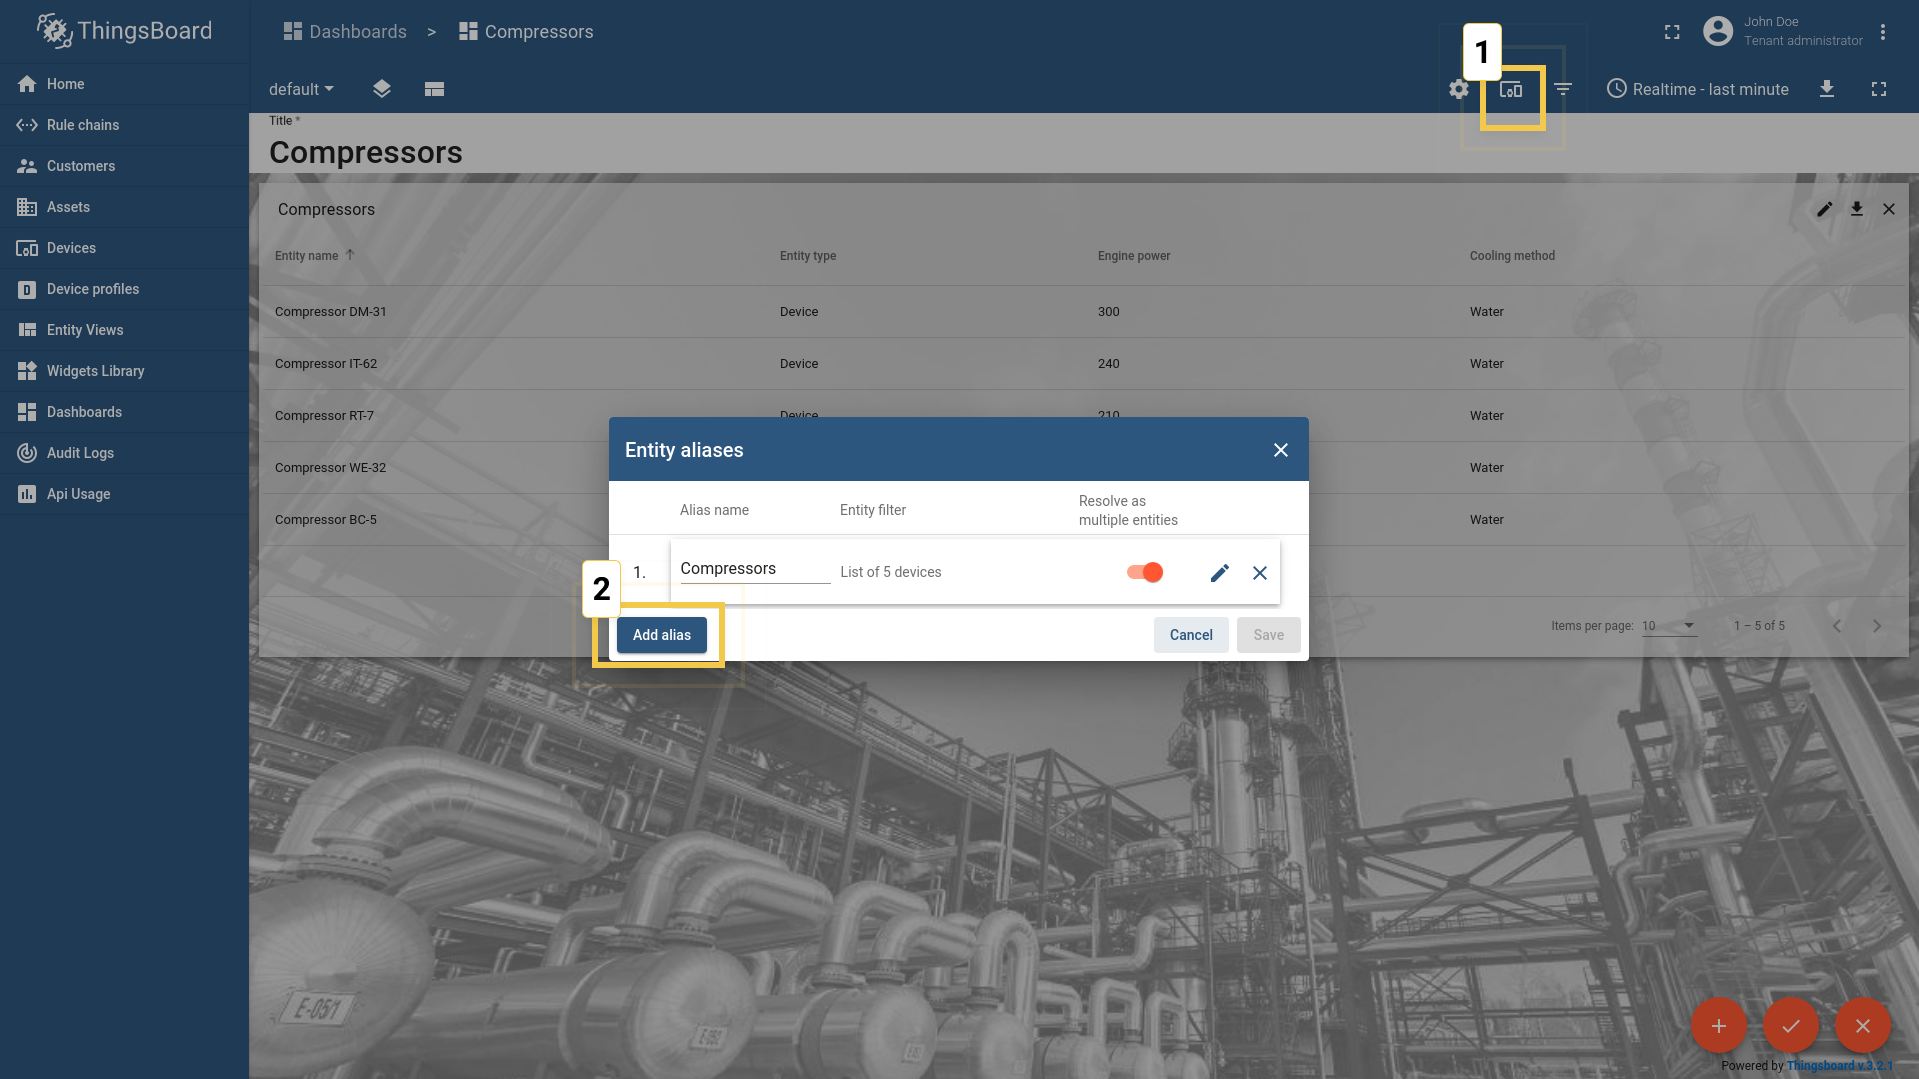
Task: Open user profile avatar icon
Action: click(x=1718, y=31)
